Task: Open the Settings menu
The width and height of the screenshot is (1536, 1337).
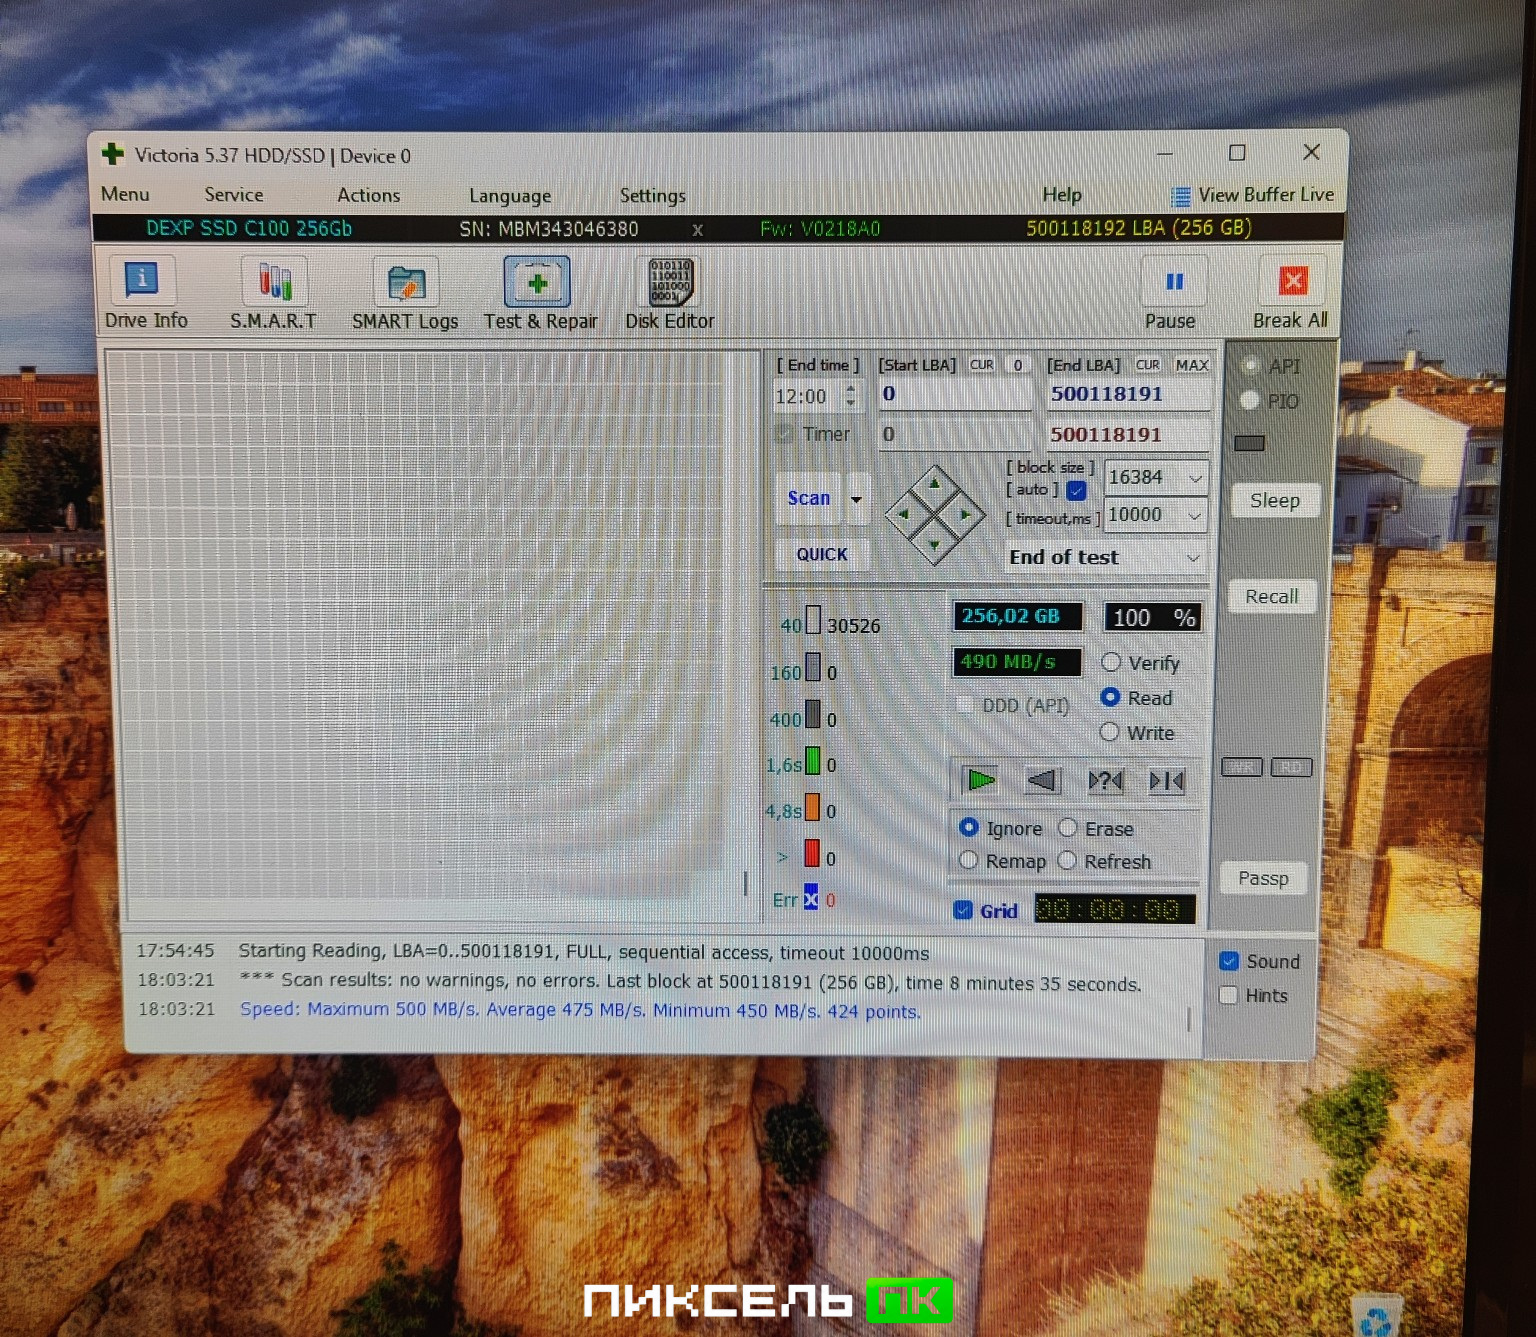Action: 652,196
